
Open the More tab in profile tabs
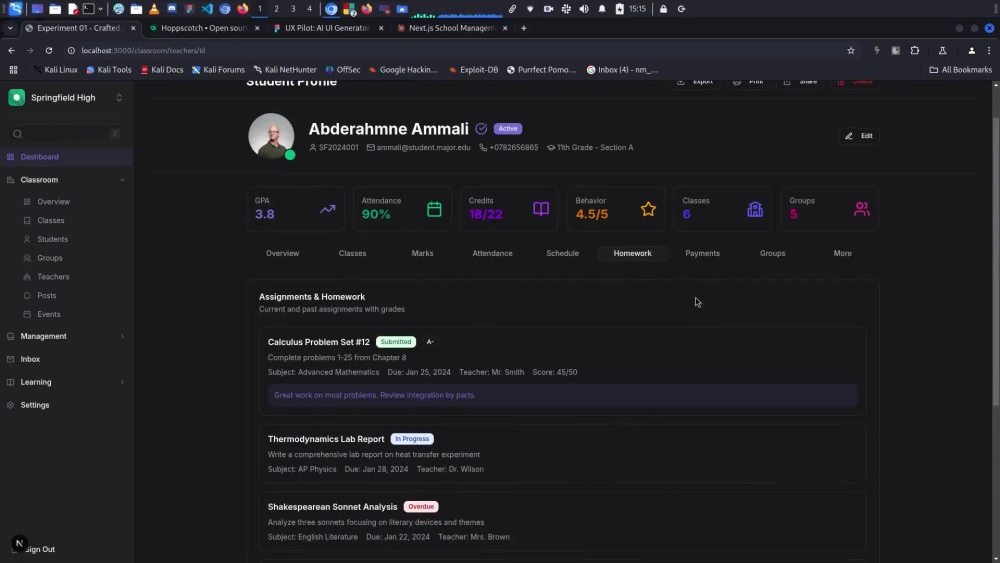pos(842,253)
